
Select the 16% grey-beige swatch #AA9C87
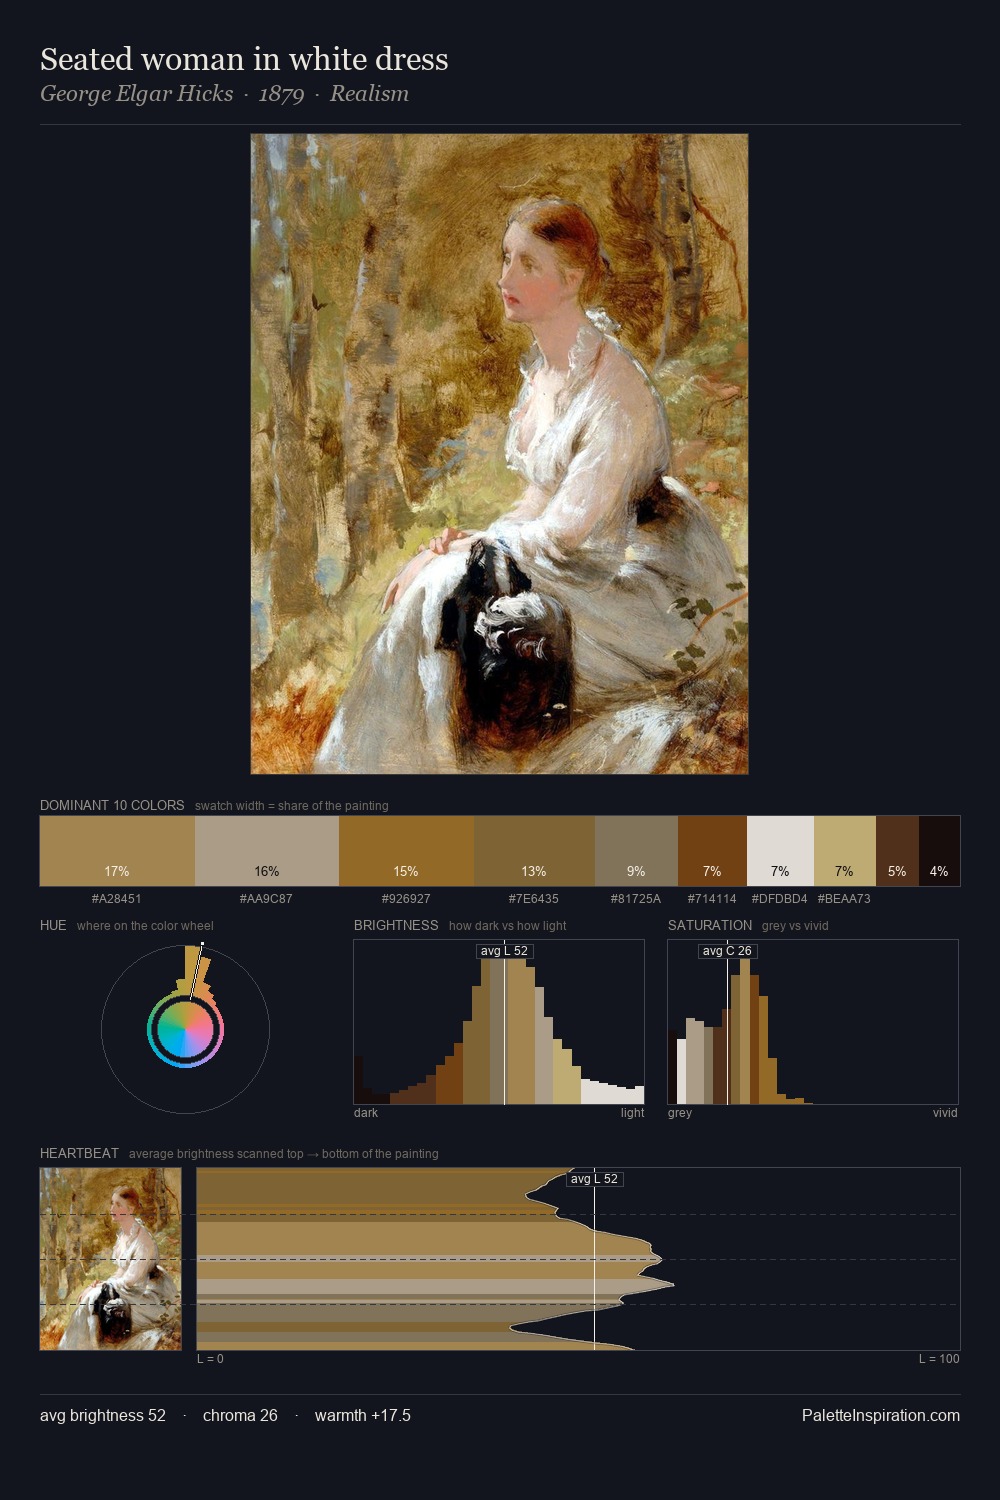coord(267,851)
